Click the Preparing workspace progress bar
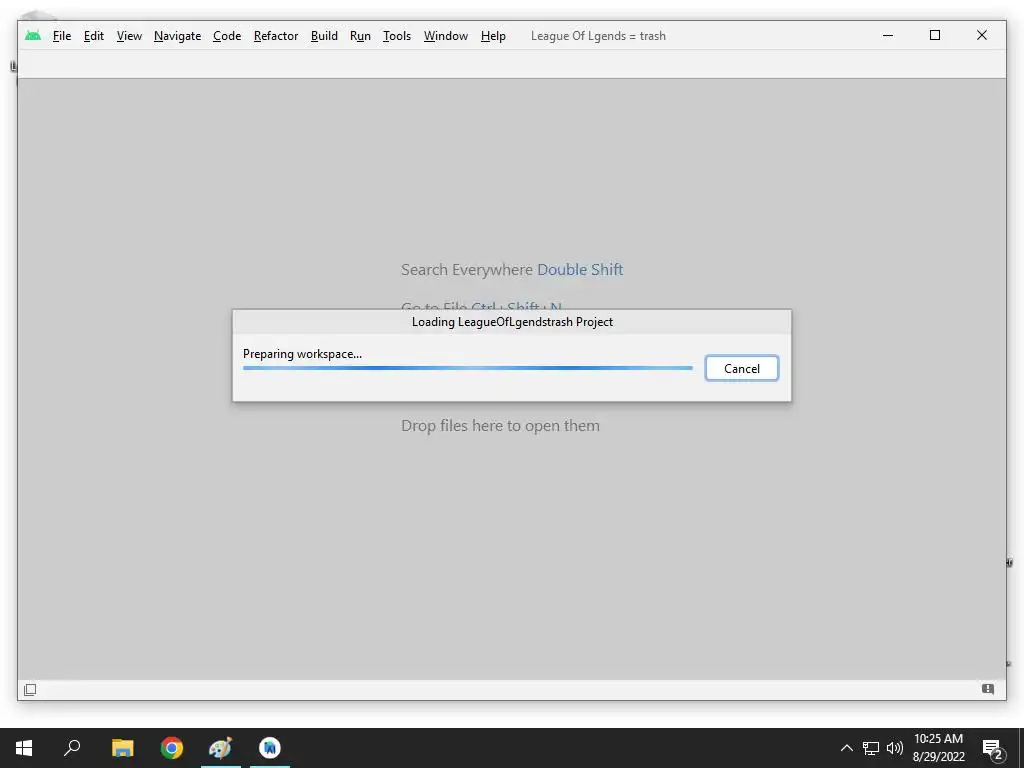 (468, 368)
